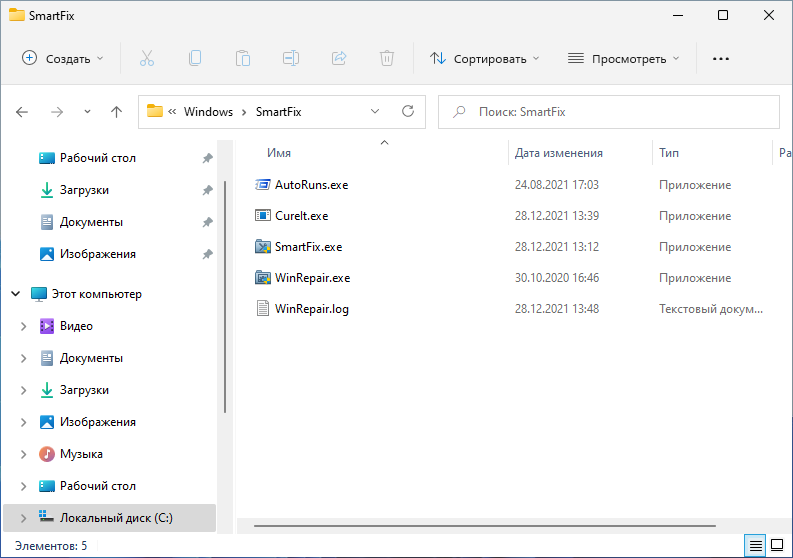
Task: Click the Текстовый докум... type cell
Action: click(711, 309)
